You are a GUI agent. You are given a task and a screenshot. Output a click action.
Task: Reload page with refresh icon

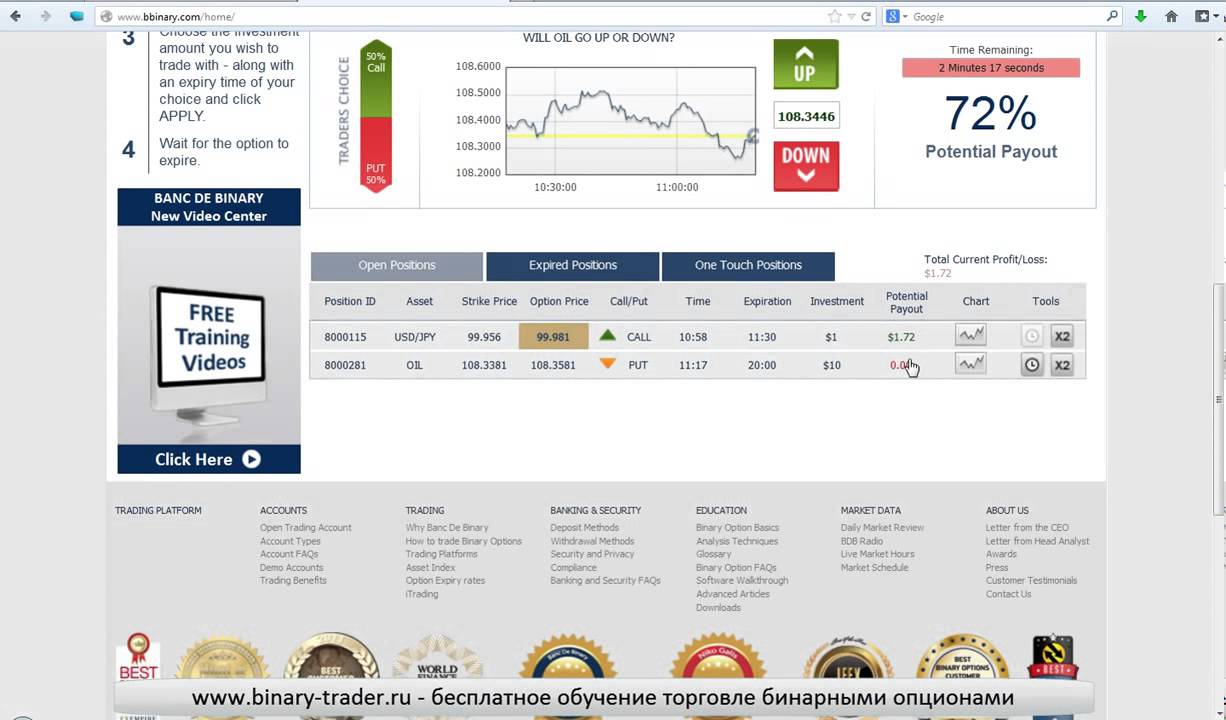click(866, 16)
